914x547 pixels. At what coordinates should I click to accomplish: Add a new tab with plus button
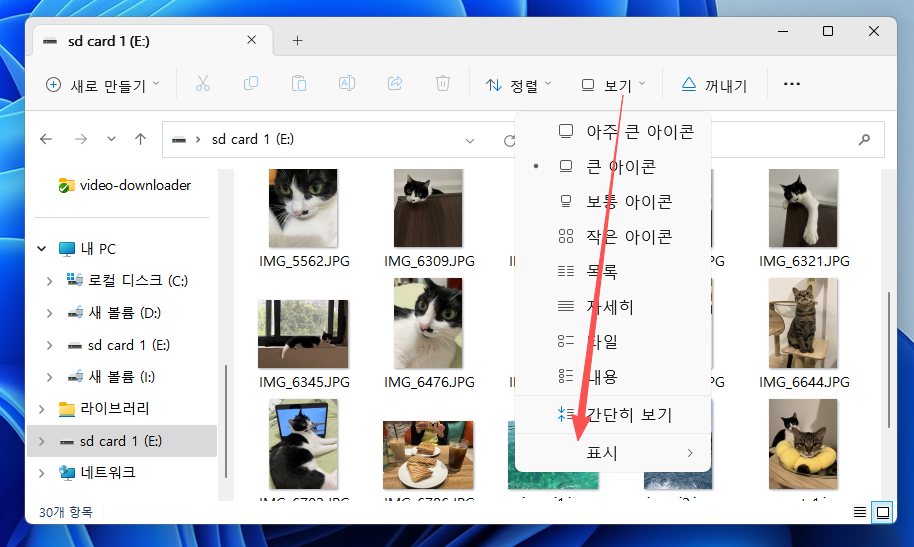[297, 40]
